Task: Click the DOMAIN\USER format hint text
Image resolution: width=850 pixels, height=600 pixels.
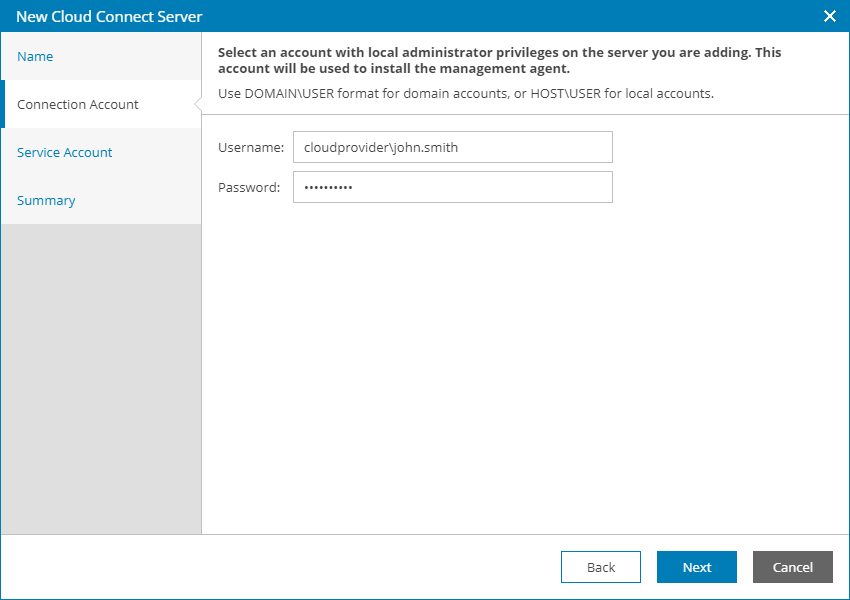Action: [466, 94]
